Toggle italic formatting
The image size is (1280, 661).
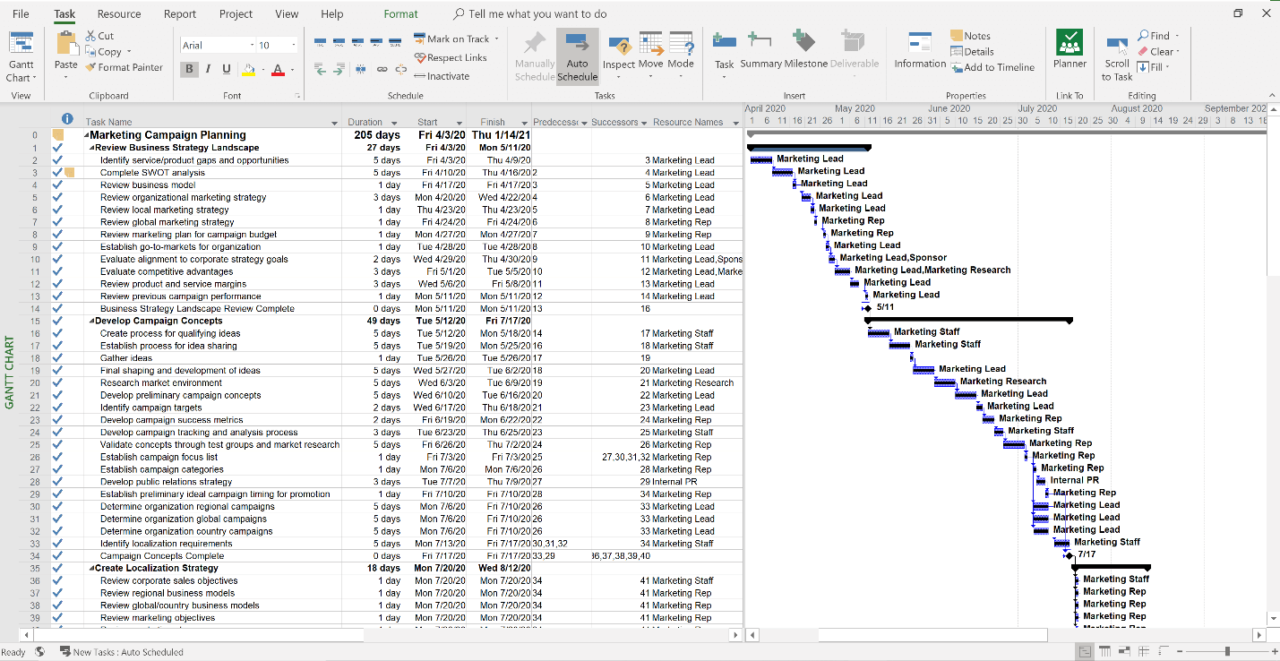point(206,68)
